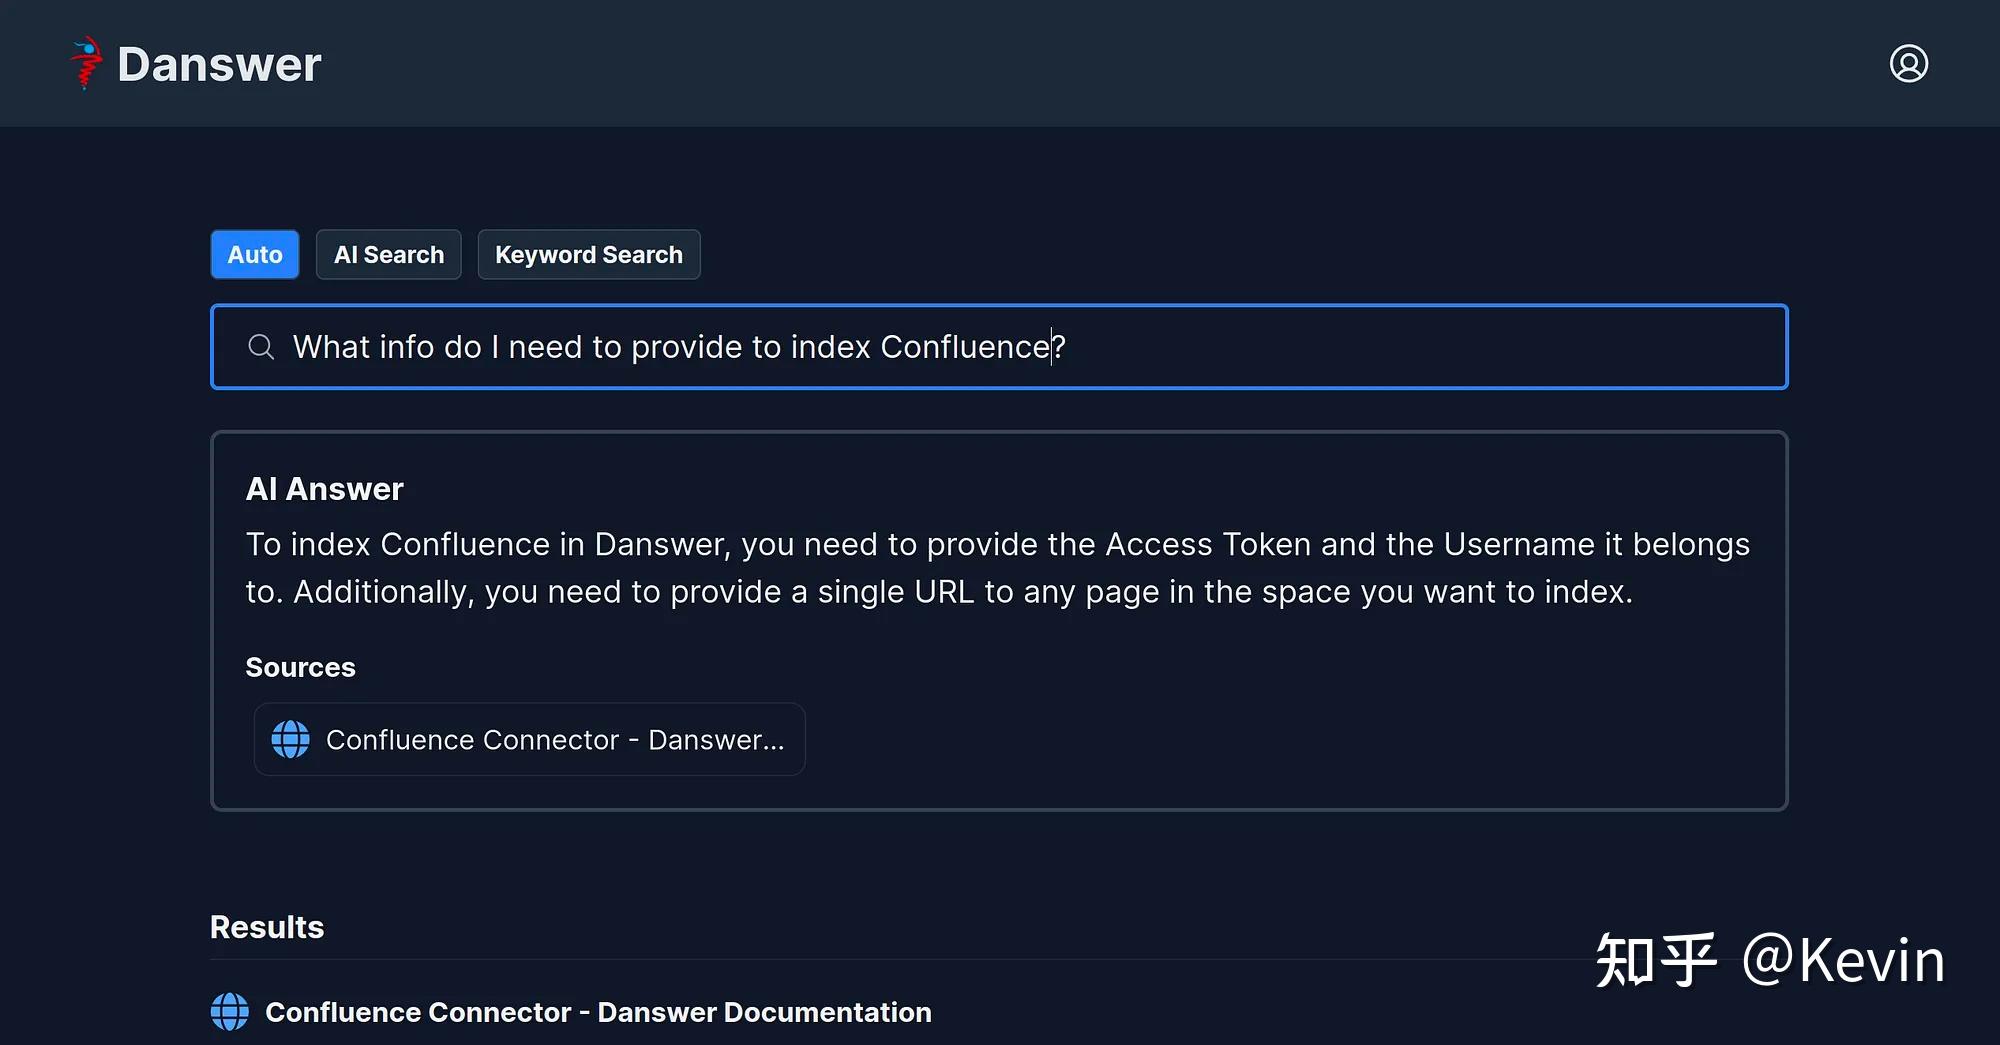The width and height of the screenshot is (2000, 1045).
Task: Click the globe icon in Sources card
Action: 291,740
